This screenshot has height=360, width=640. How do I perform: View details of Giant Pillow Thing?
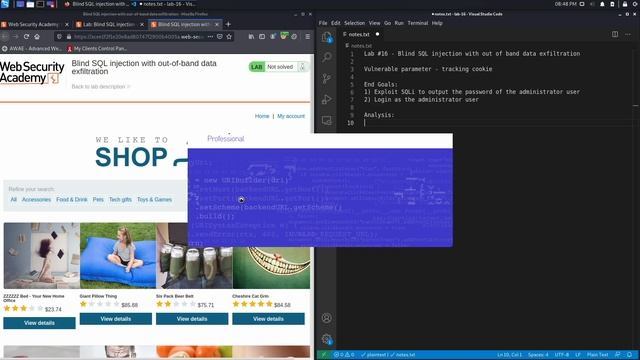pyautogui.click(x=116, y=319)
